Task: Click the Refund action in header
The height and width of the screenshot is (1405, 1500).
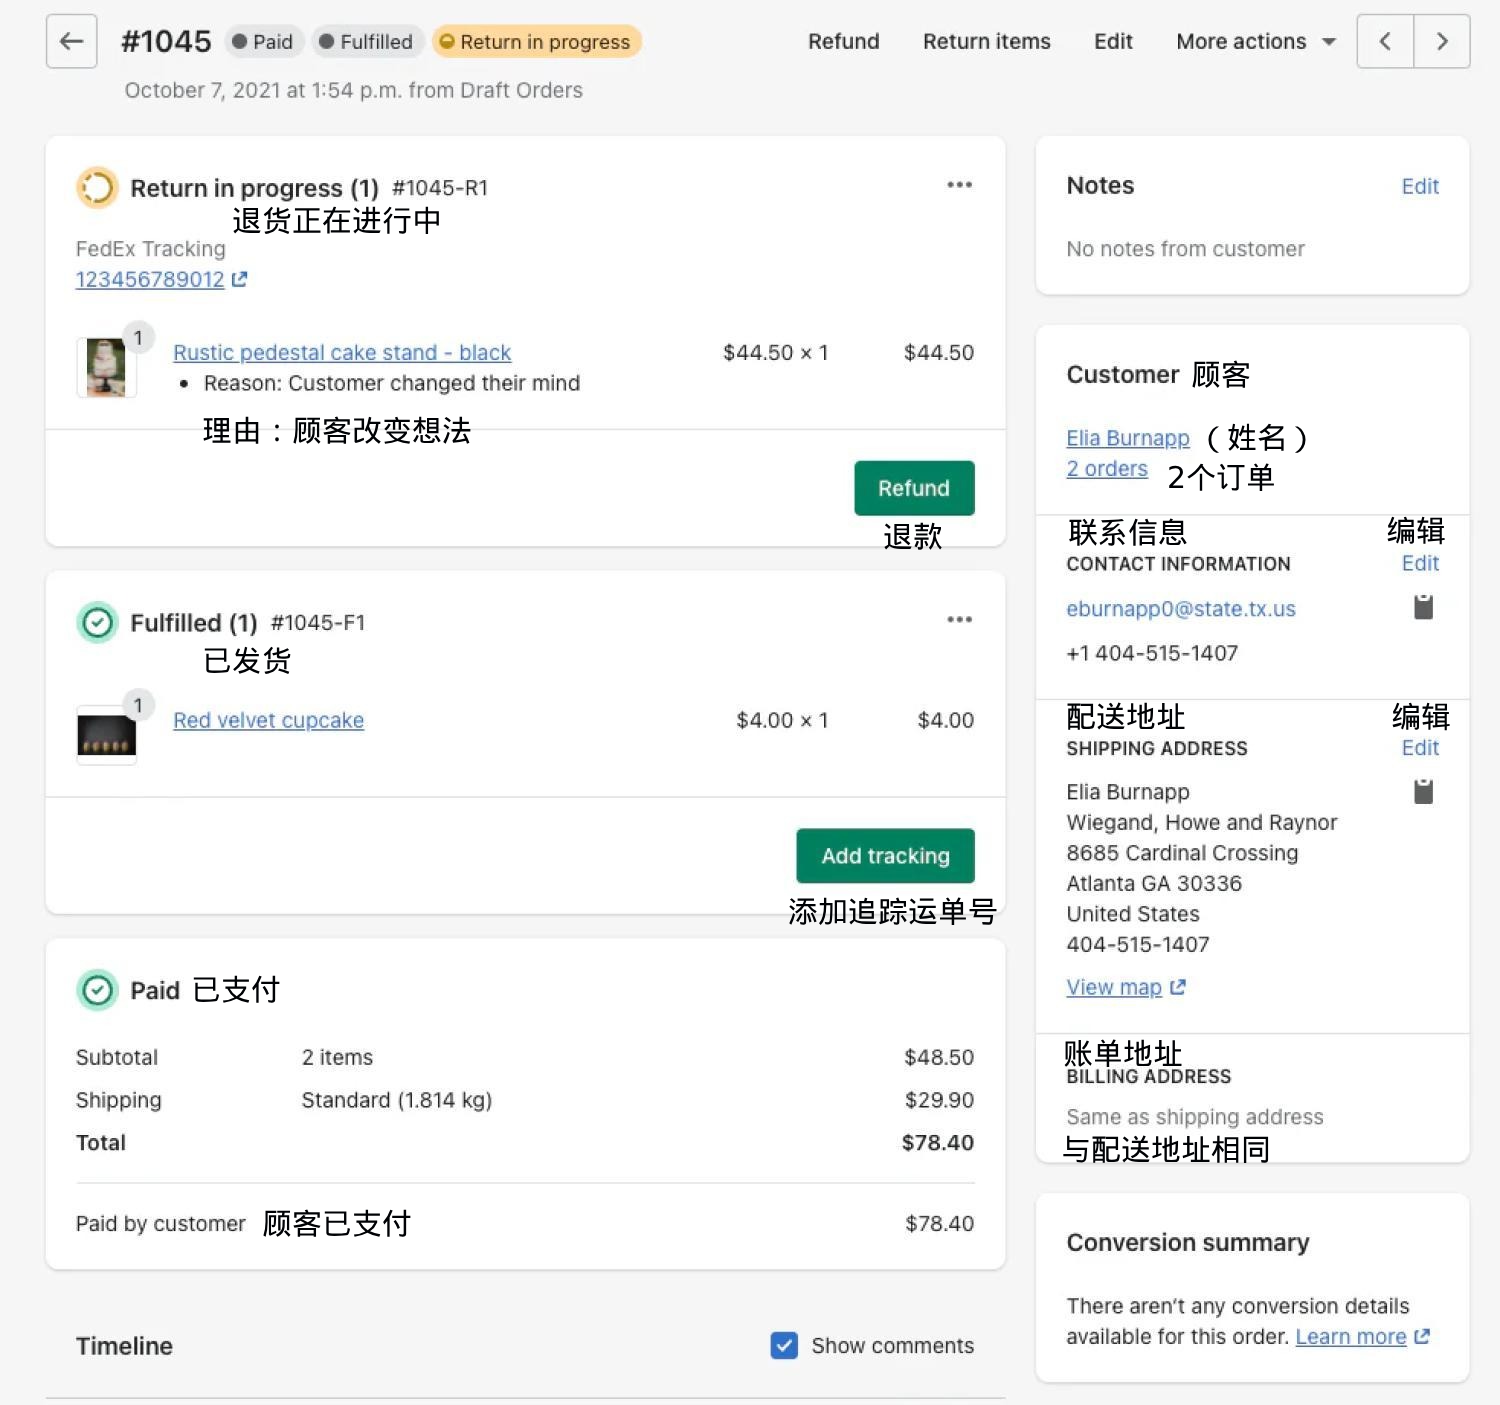Action: pyautogui.click(x=843, y=41)
